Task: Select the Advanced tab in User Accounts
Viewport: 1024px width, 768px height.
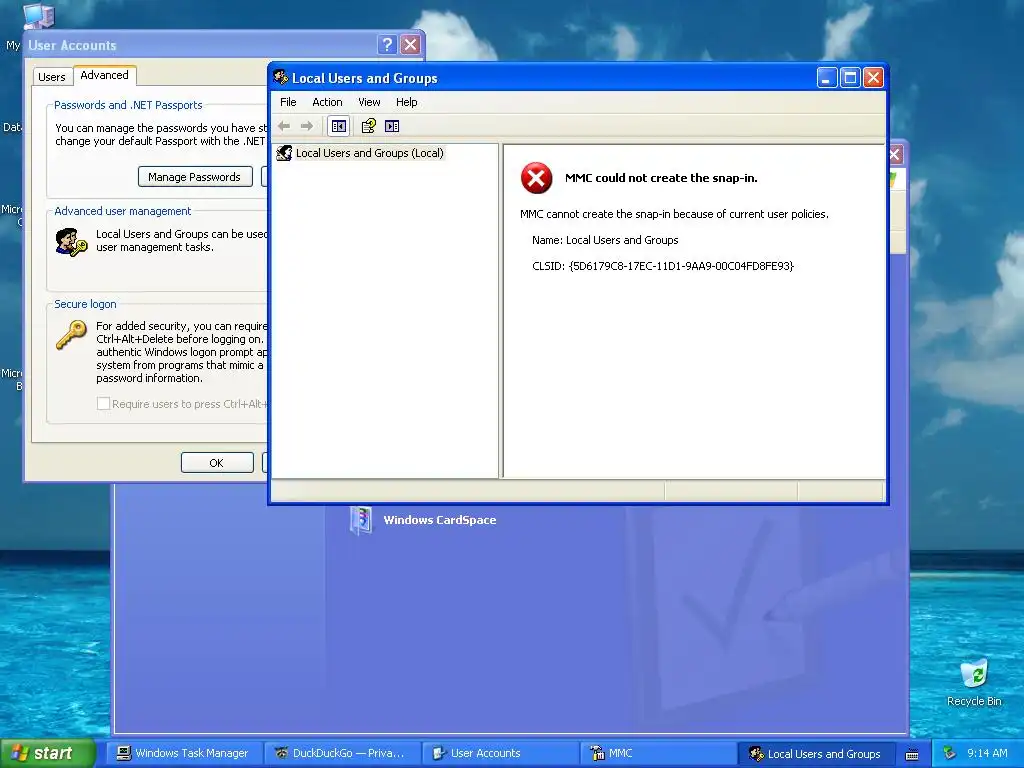Action: click(x=104, y=75)
